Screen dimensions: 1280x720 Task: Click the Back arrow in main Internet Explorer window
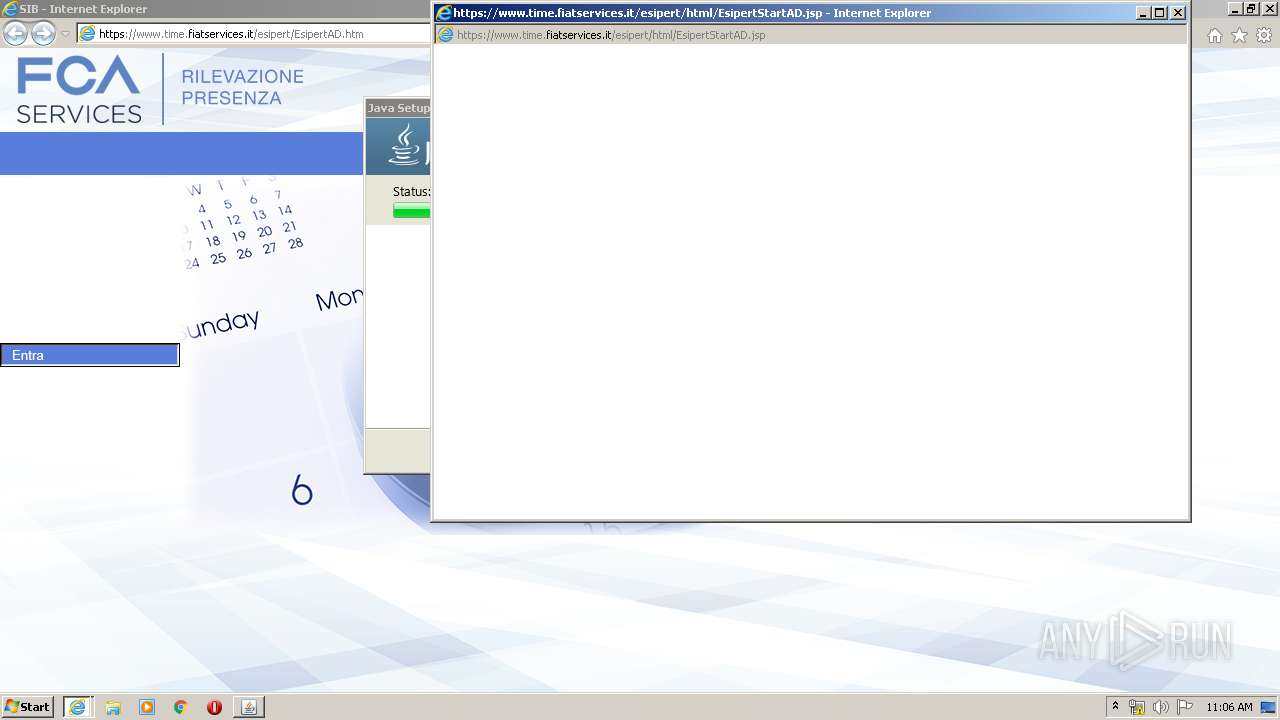tap(15, 34)
